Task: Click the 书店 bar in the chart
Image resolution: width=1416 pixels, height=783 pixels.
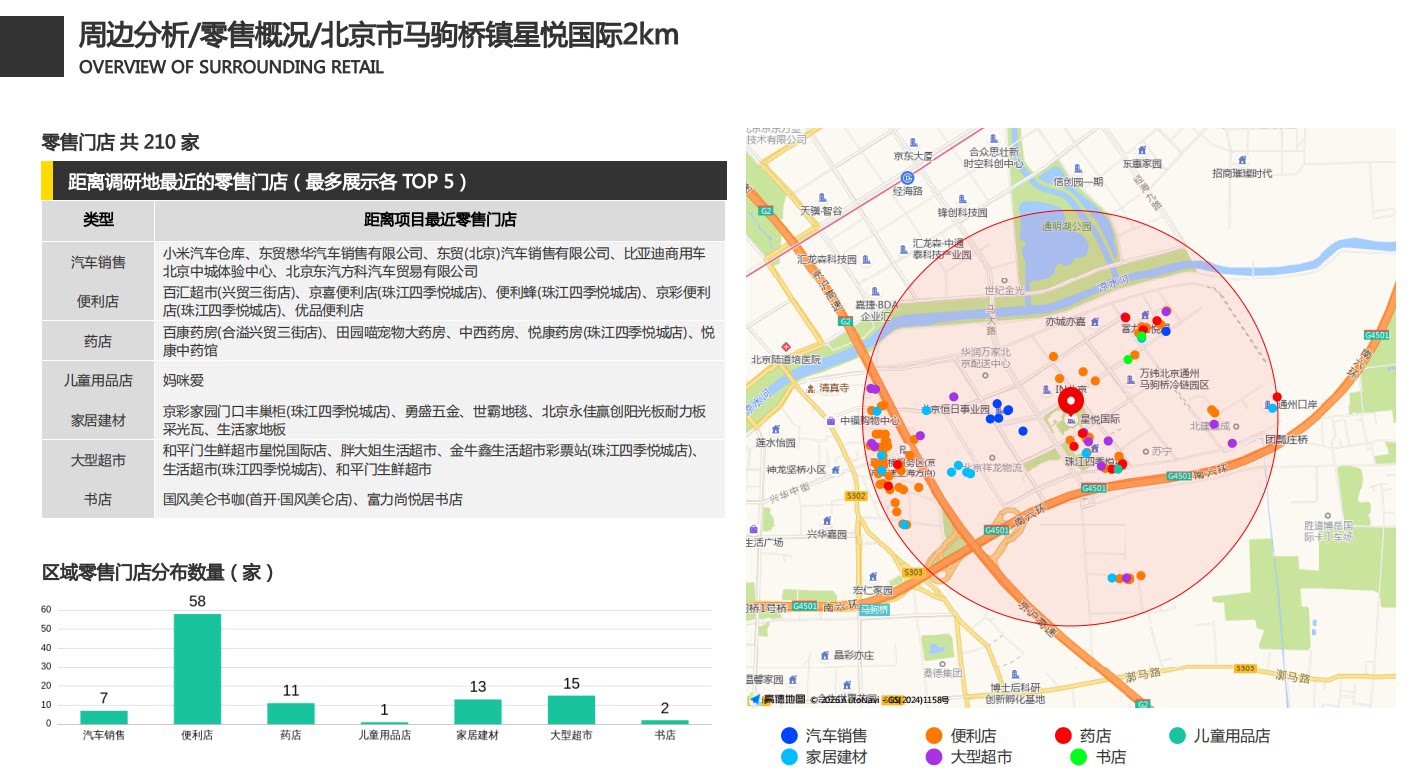Action: click(665, 722)
